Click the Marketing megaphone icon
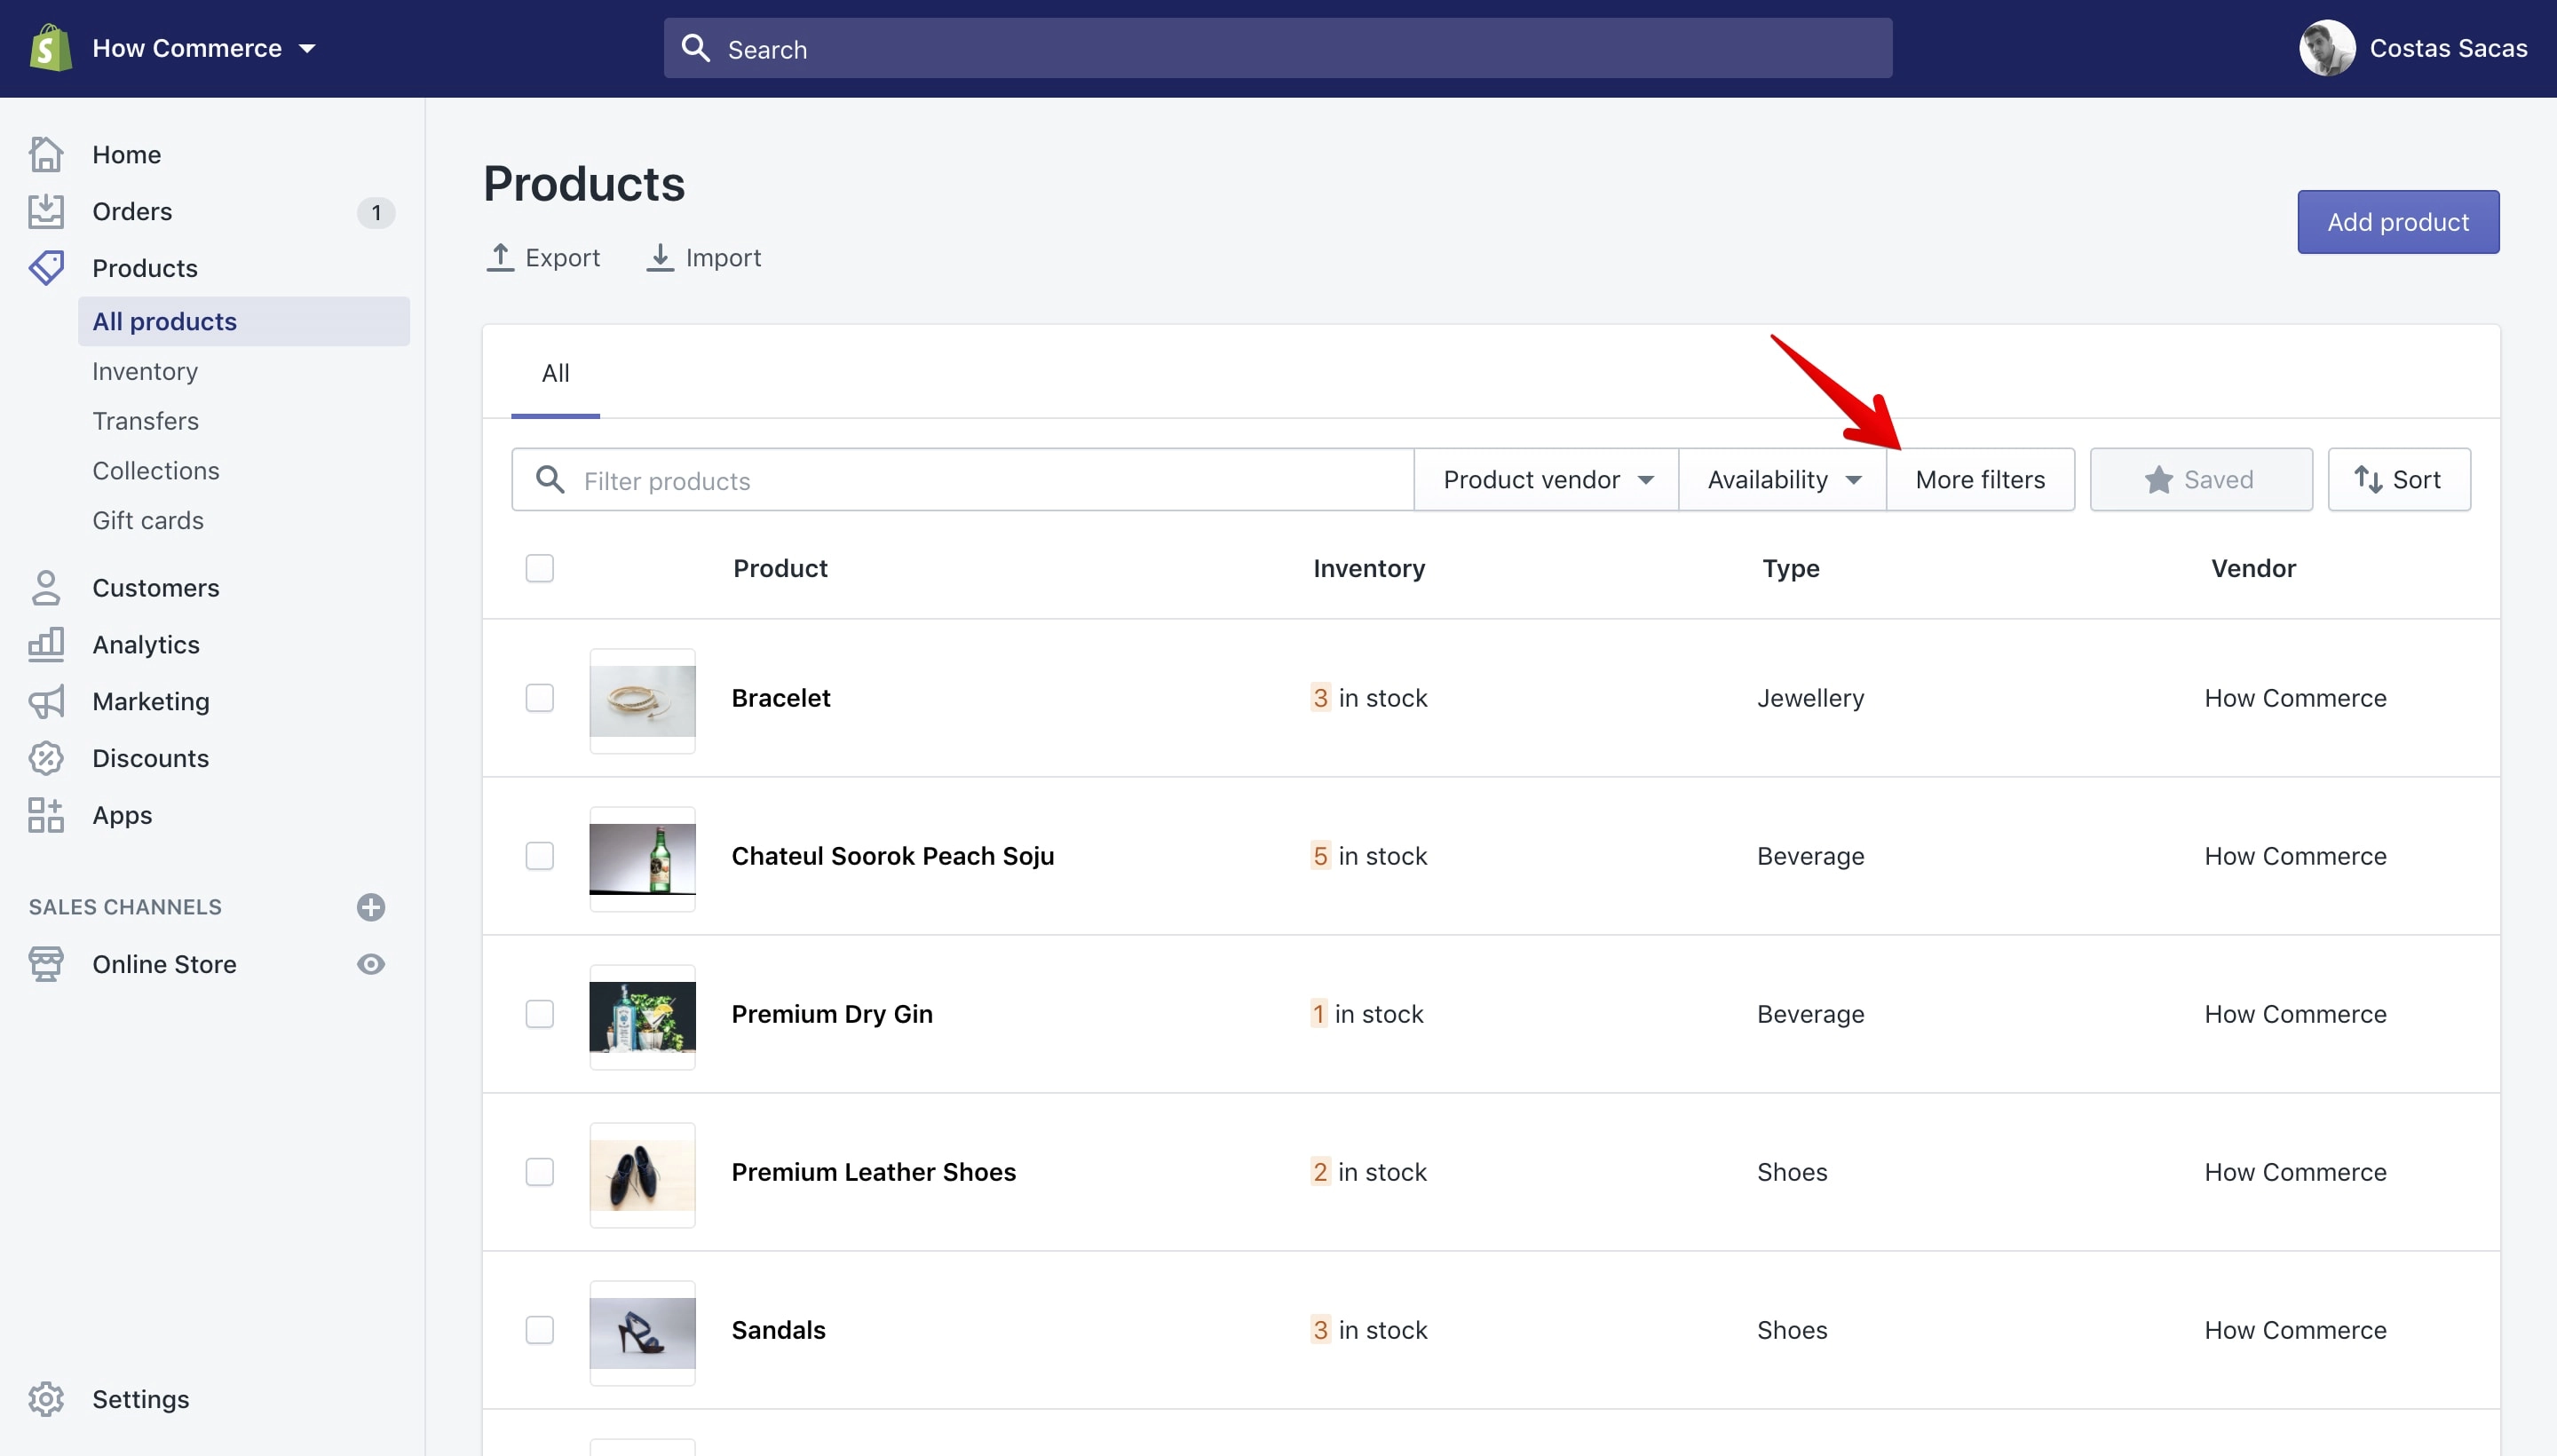The width and height of the screenshot is (2557, 1456). pyautogui.click(x=46, y=701)
